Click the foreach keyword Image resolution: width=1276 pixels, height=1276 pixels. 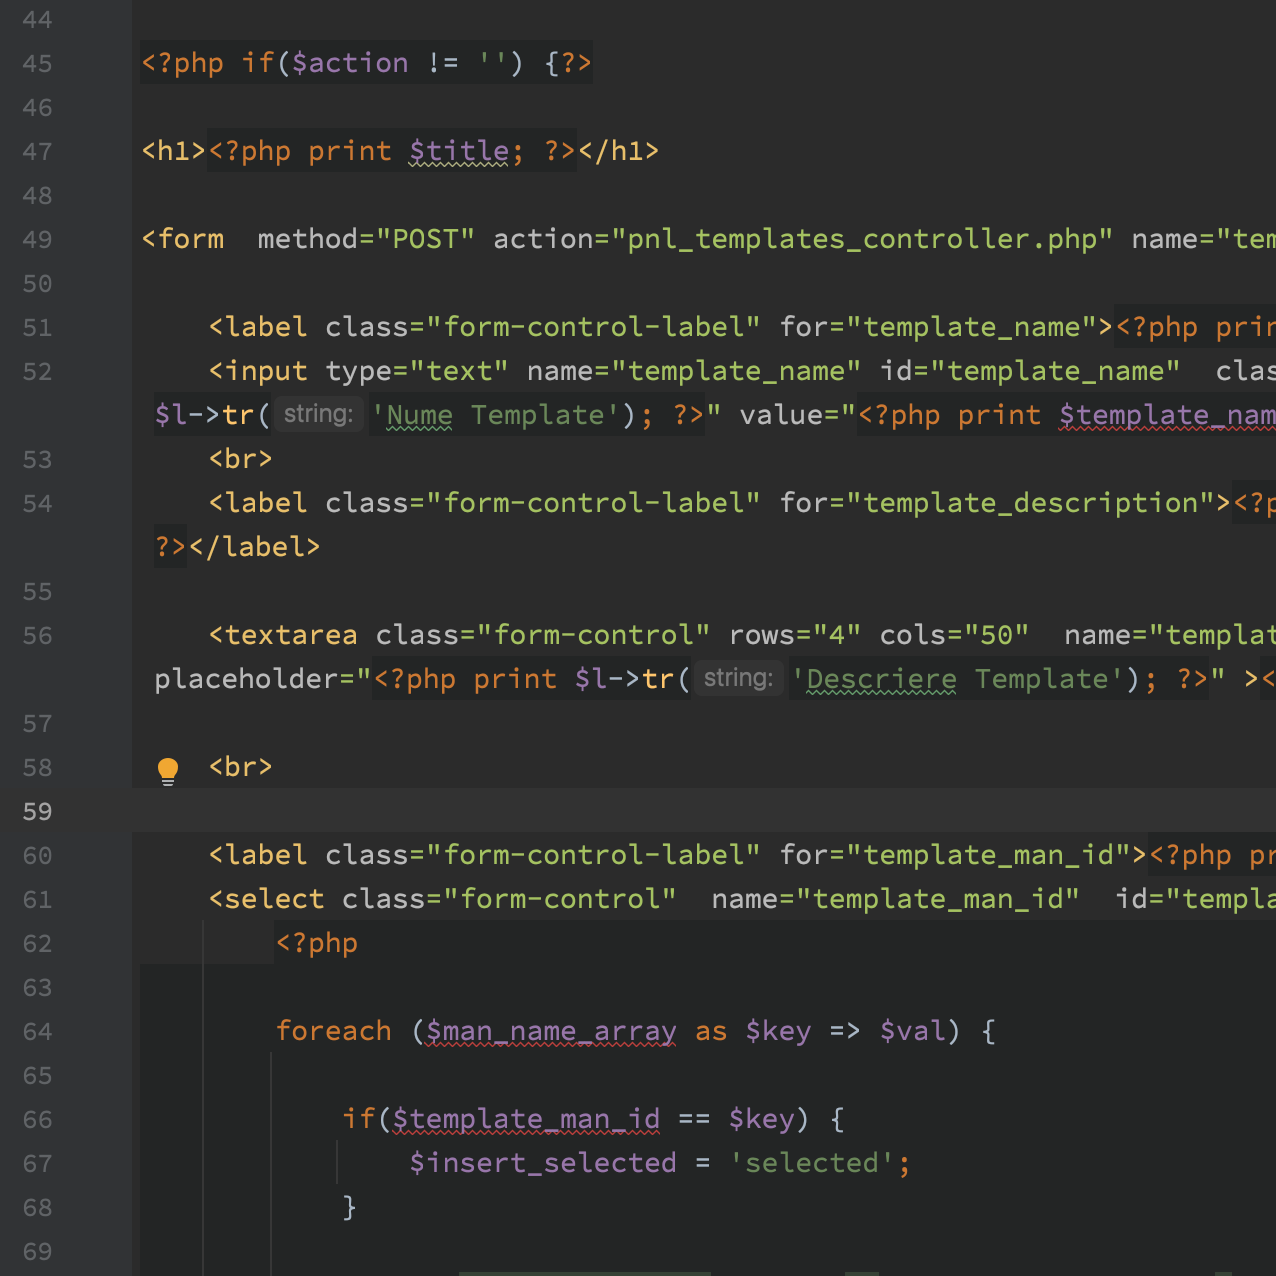pyautogui.click(x=334, y=1031)
